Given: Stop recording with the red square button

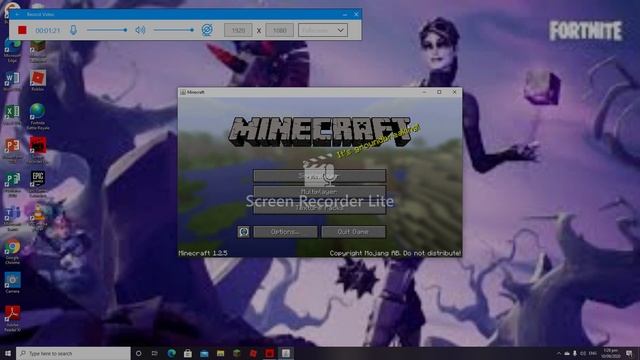Looking at the screenshot, I should [22, 30].
